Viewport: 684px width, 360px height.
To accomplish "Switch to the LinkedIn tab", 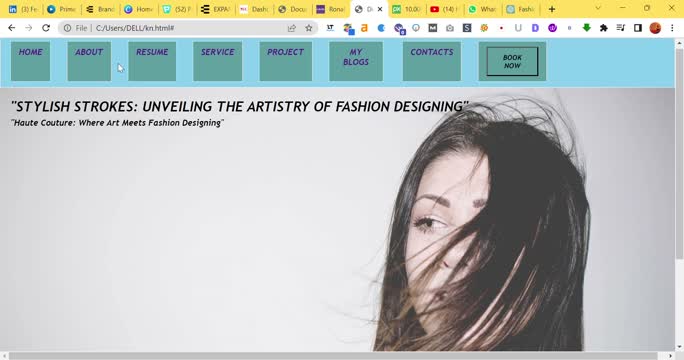I will pos(23,9).
